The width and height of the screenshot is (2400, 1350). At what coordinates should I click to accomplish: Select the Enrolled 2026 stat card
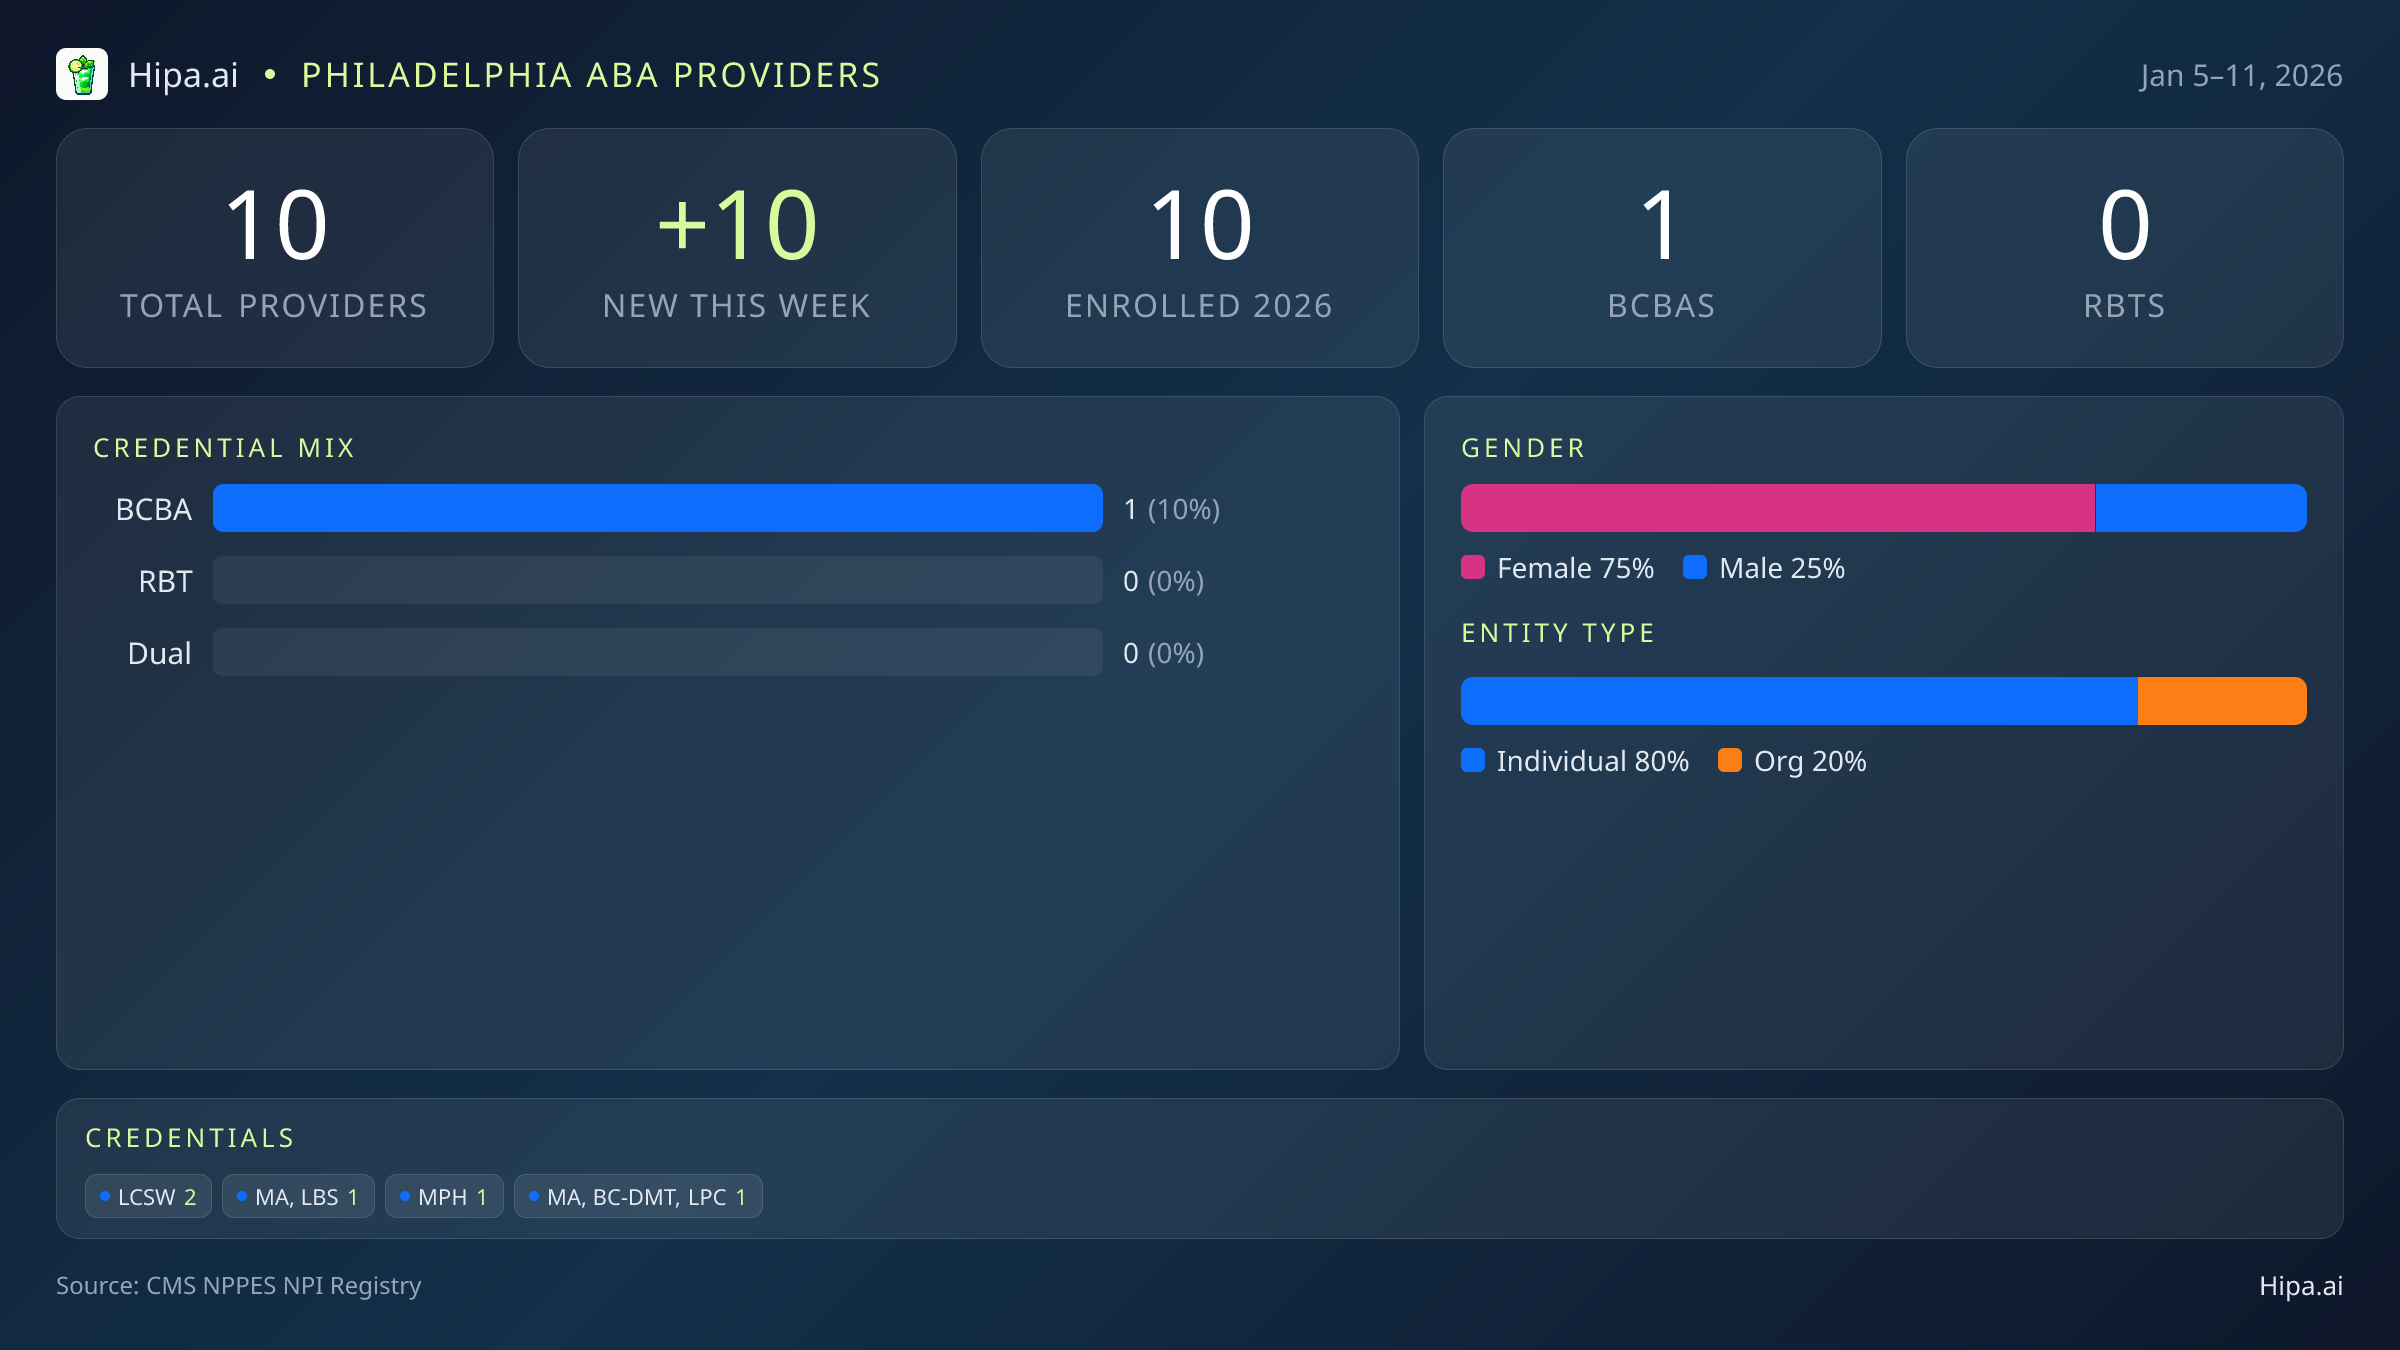pos(1199,247)
